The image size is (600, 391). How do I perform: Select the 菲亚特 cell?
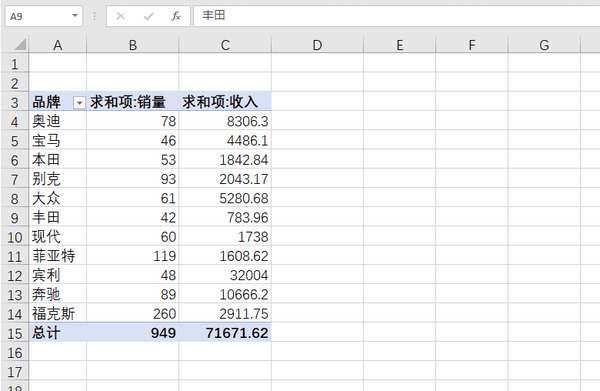58,256
